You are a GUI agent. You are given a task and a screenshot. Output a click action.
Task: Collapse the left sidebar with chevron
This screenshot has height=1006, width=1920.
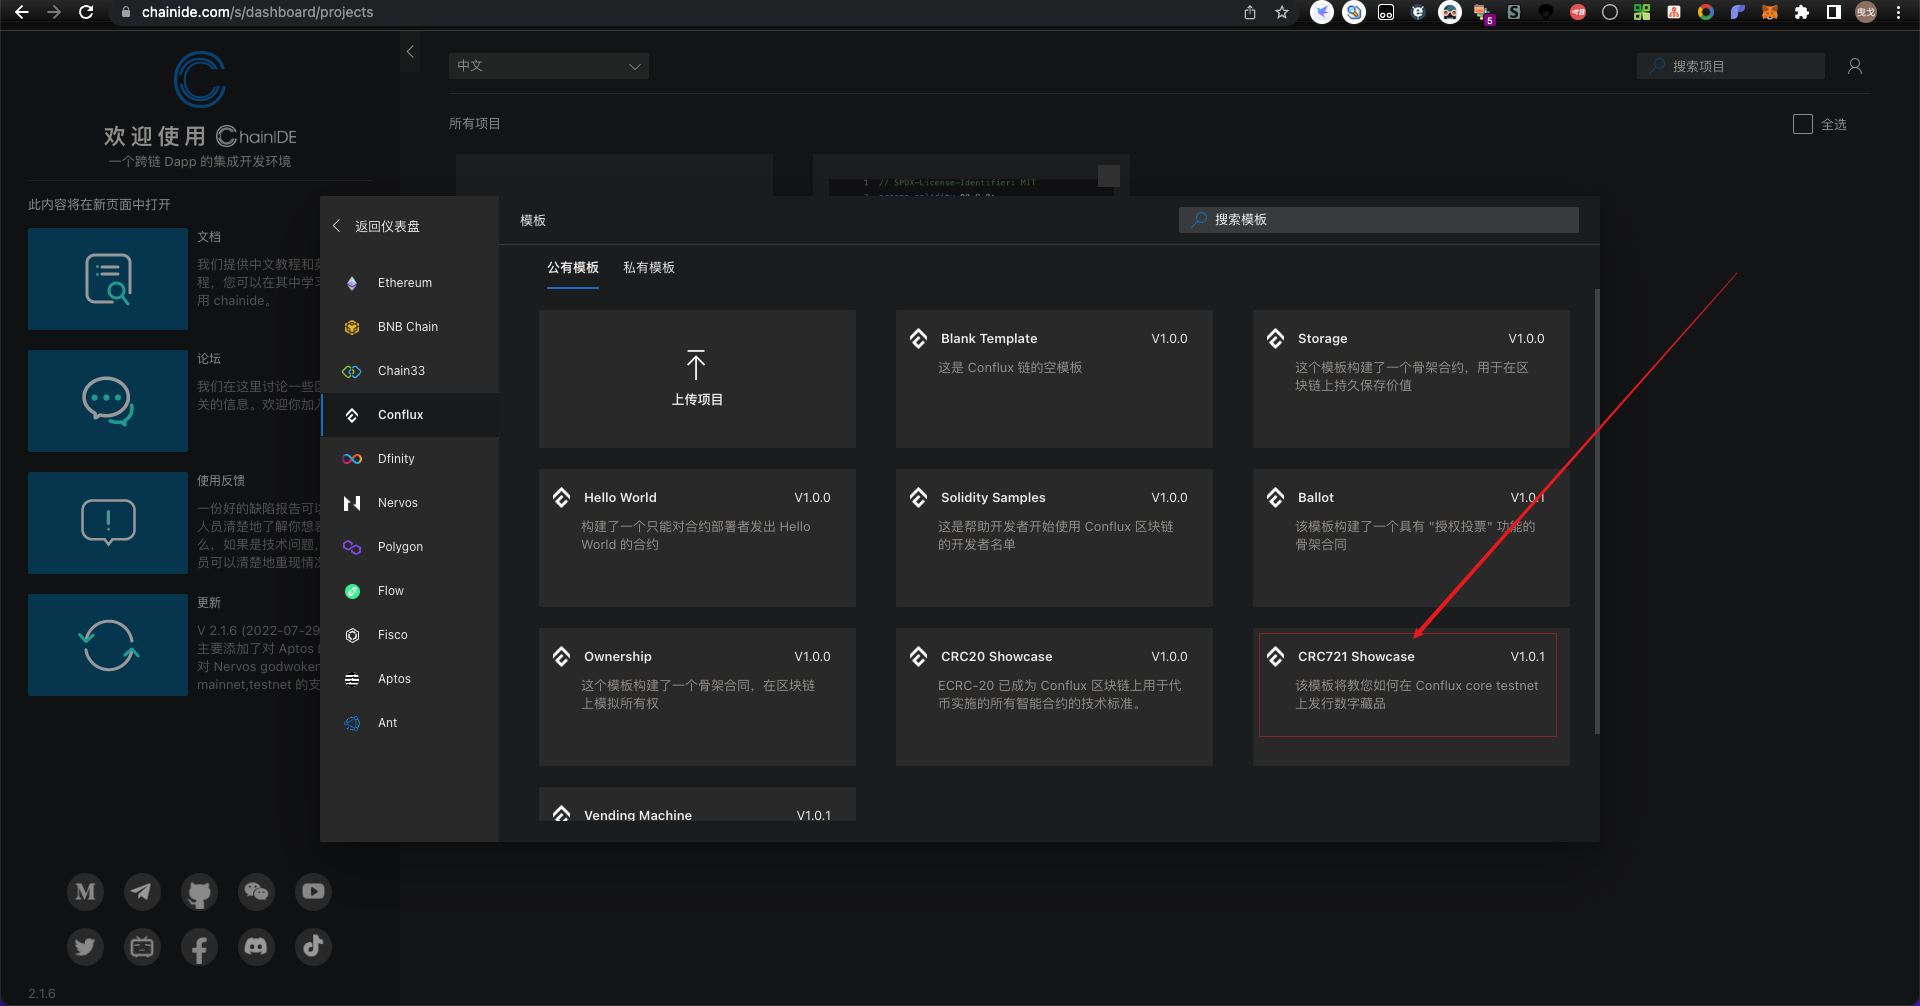click(x=410, y=51)
